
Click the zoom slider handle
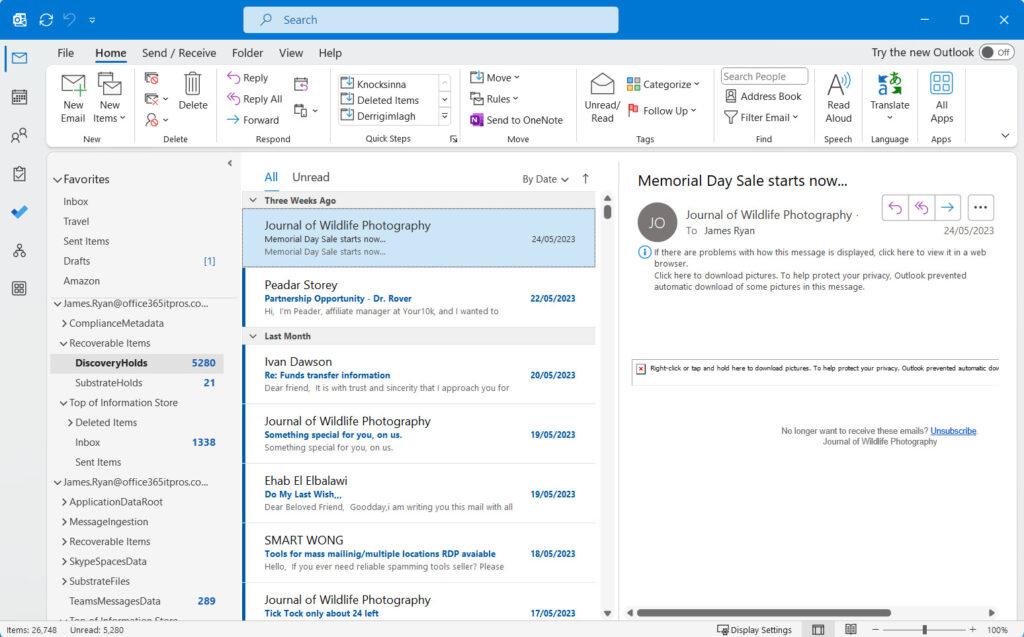click(924, 630)
